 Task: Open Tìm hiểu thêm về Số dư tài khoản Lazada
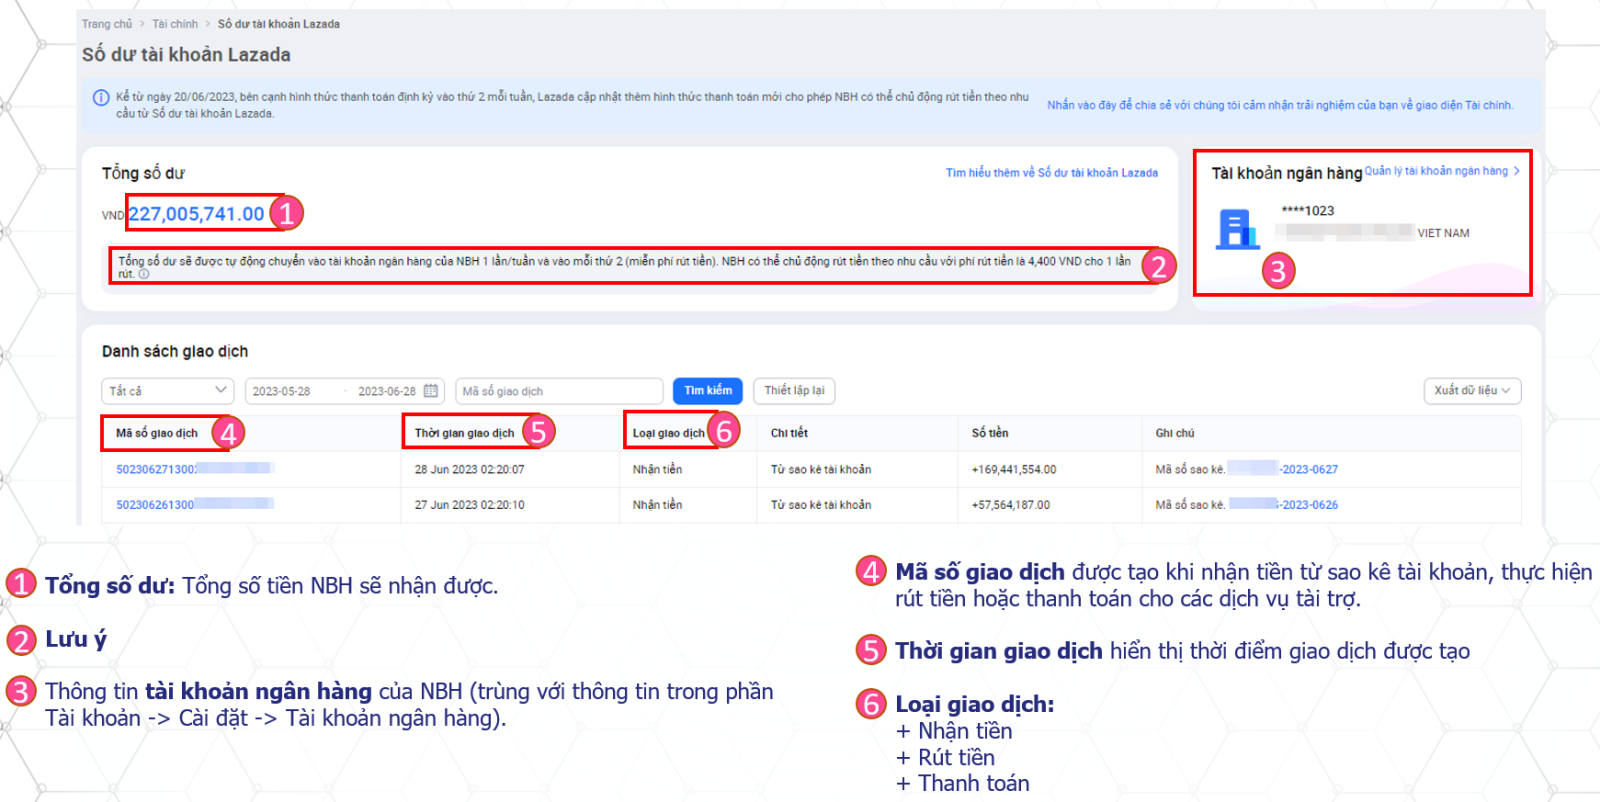pyautogui.click(x=1052, y=173)
